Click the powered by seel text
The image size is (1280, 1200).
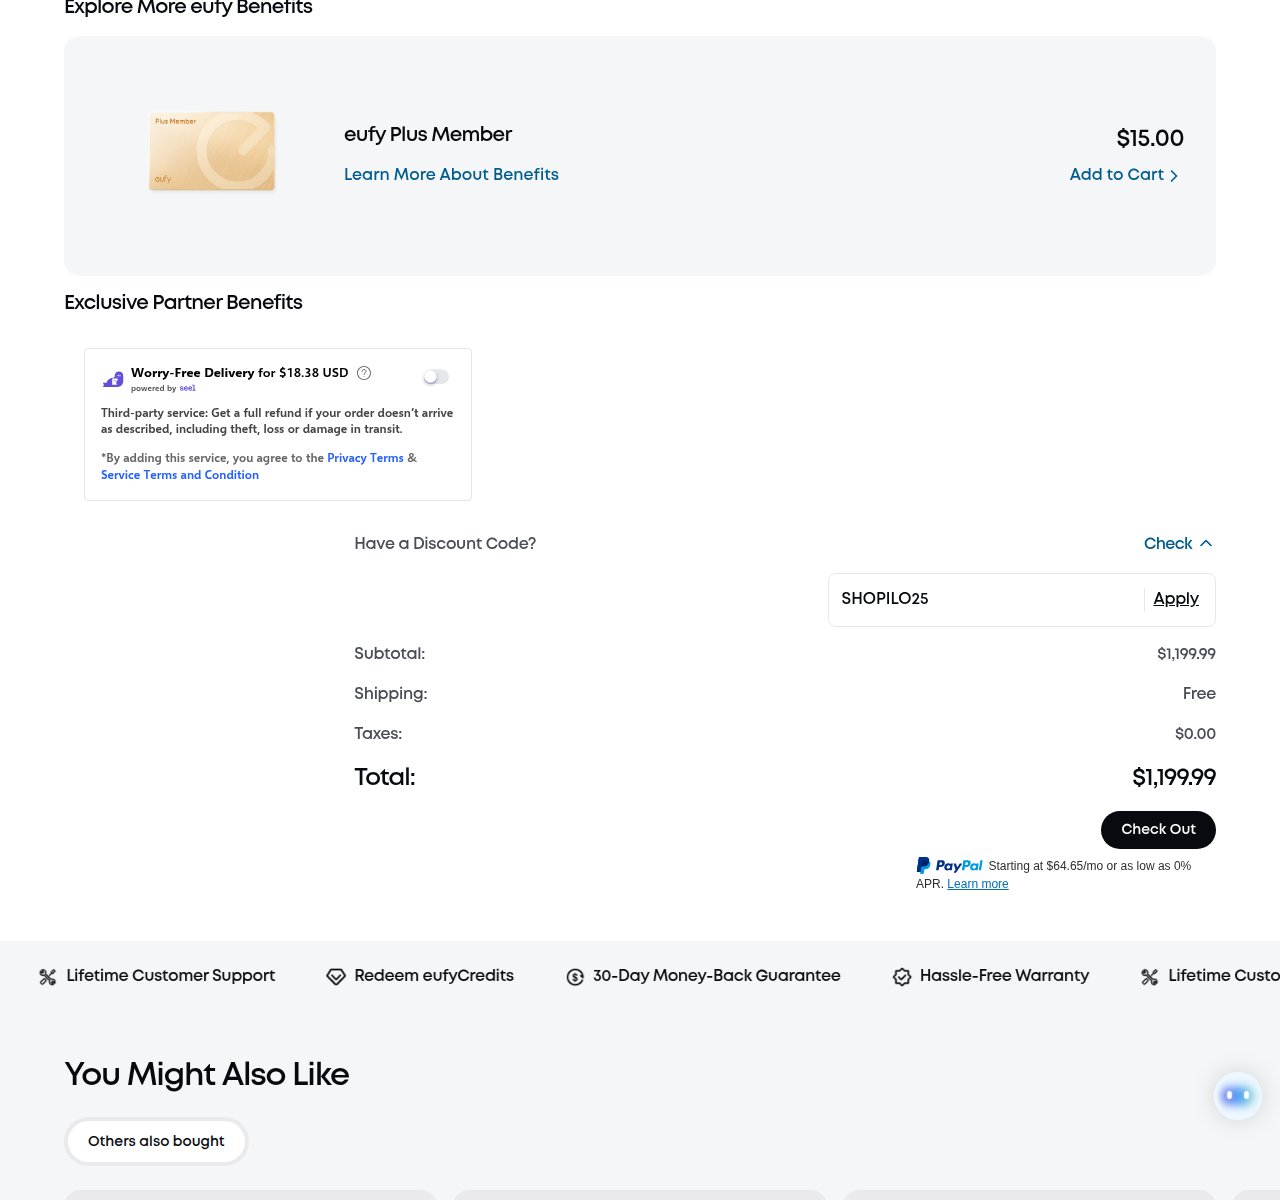click(x=163, y=388)
